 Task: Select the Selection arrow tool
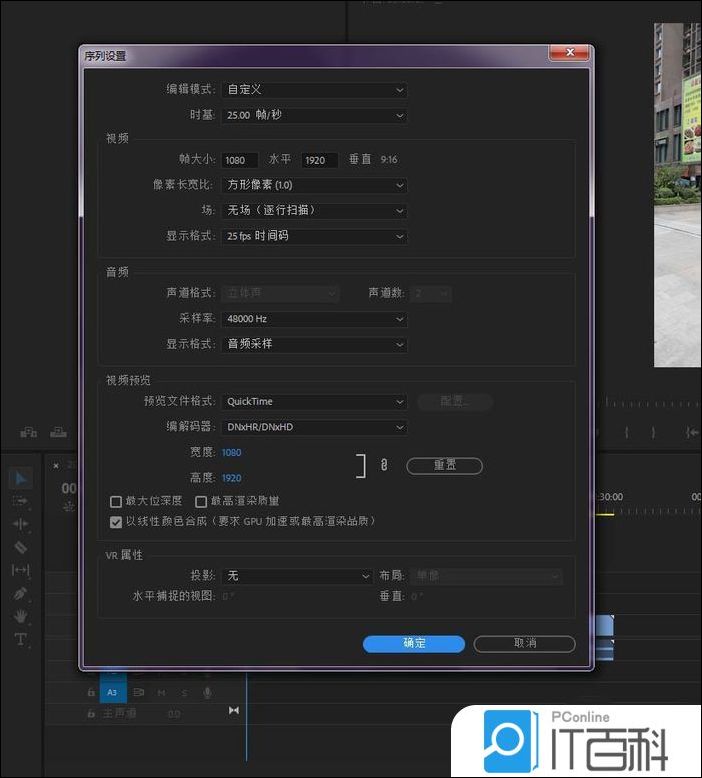[21, 479]
